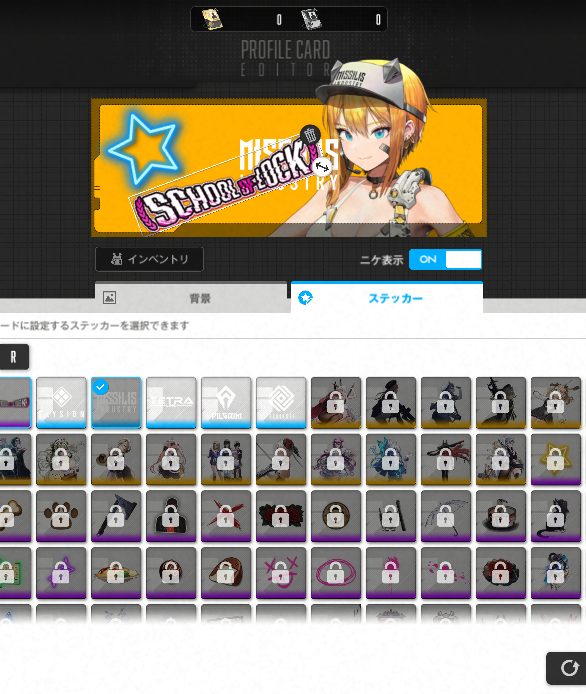The image size is (586, 694).
Task: Select the blue neon star sticker on the card
Action: (143, 149)
